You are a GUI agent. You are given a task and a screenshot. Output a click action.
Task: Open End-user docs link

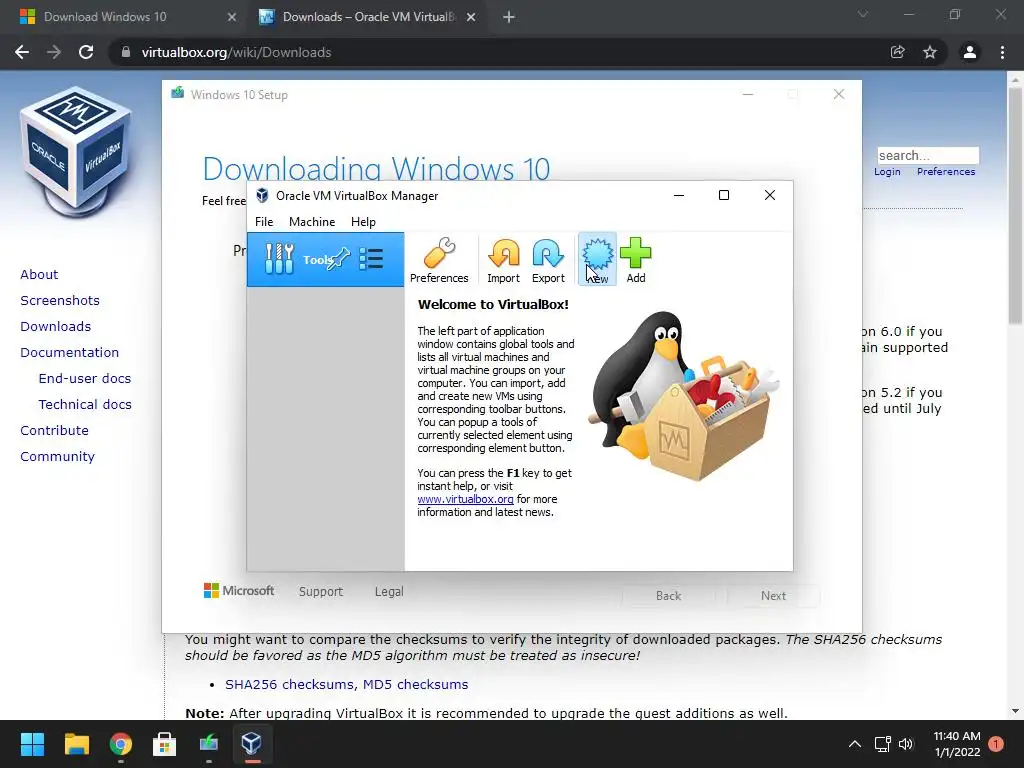(85, 379)
